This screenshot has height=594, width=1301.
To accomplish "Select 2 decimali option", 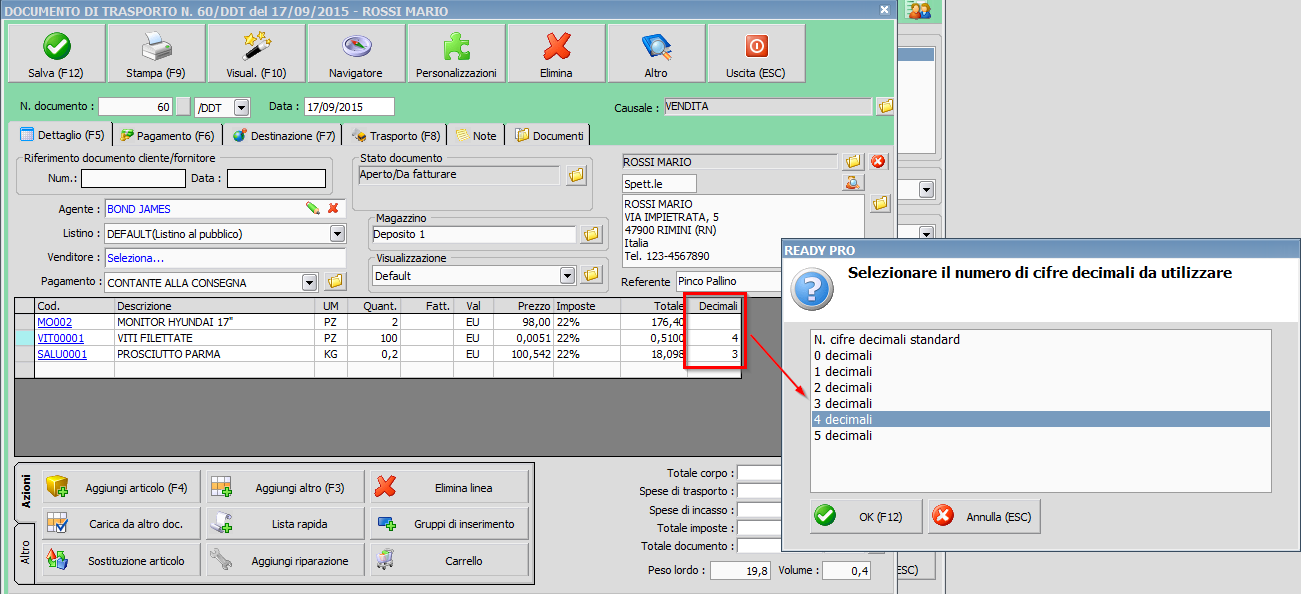I will tap(1040, 388).
